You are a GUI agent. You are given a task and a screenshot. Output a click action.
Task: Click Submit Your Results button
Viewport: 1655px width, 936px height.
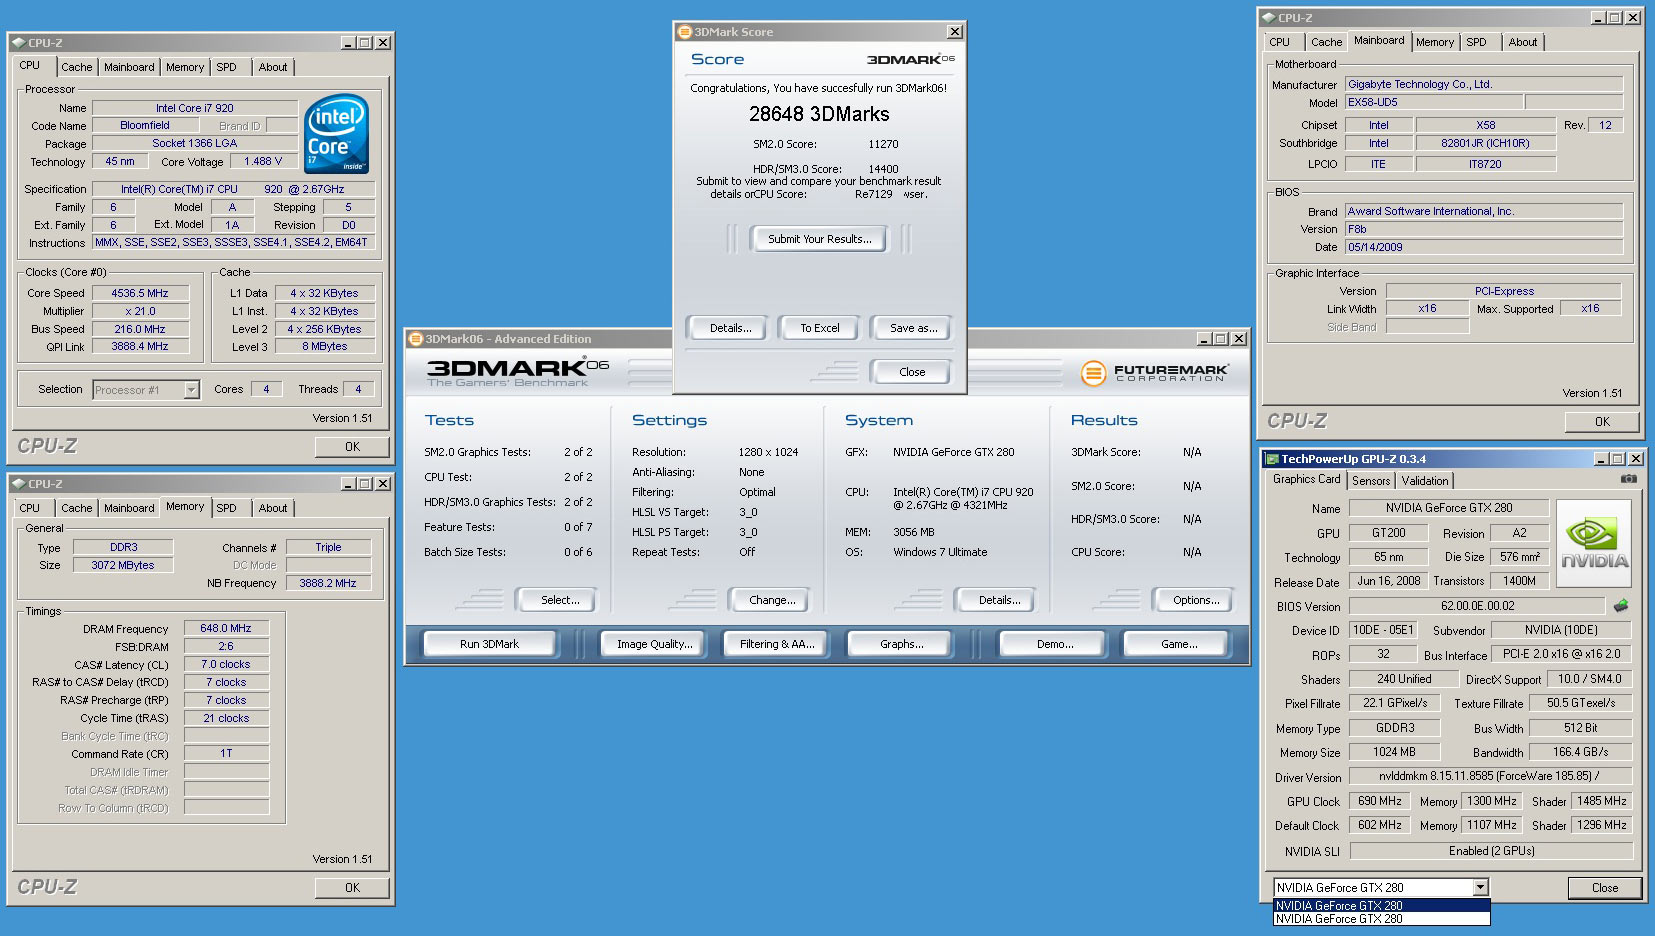pyautogui.click(x=819, y=239)
